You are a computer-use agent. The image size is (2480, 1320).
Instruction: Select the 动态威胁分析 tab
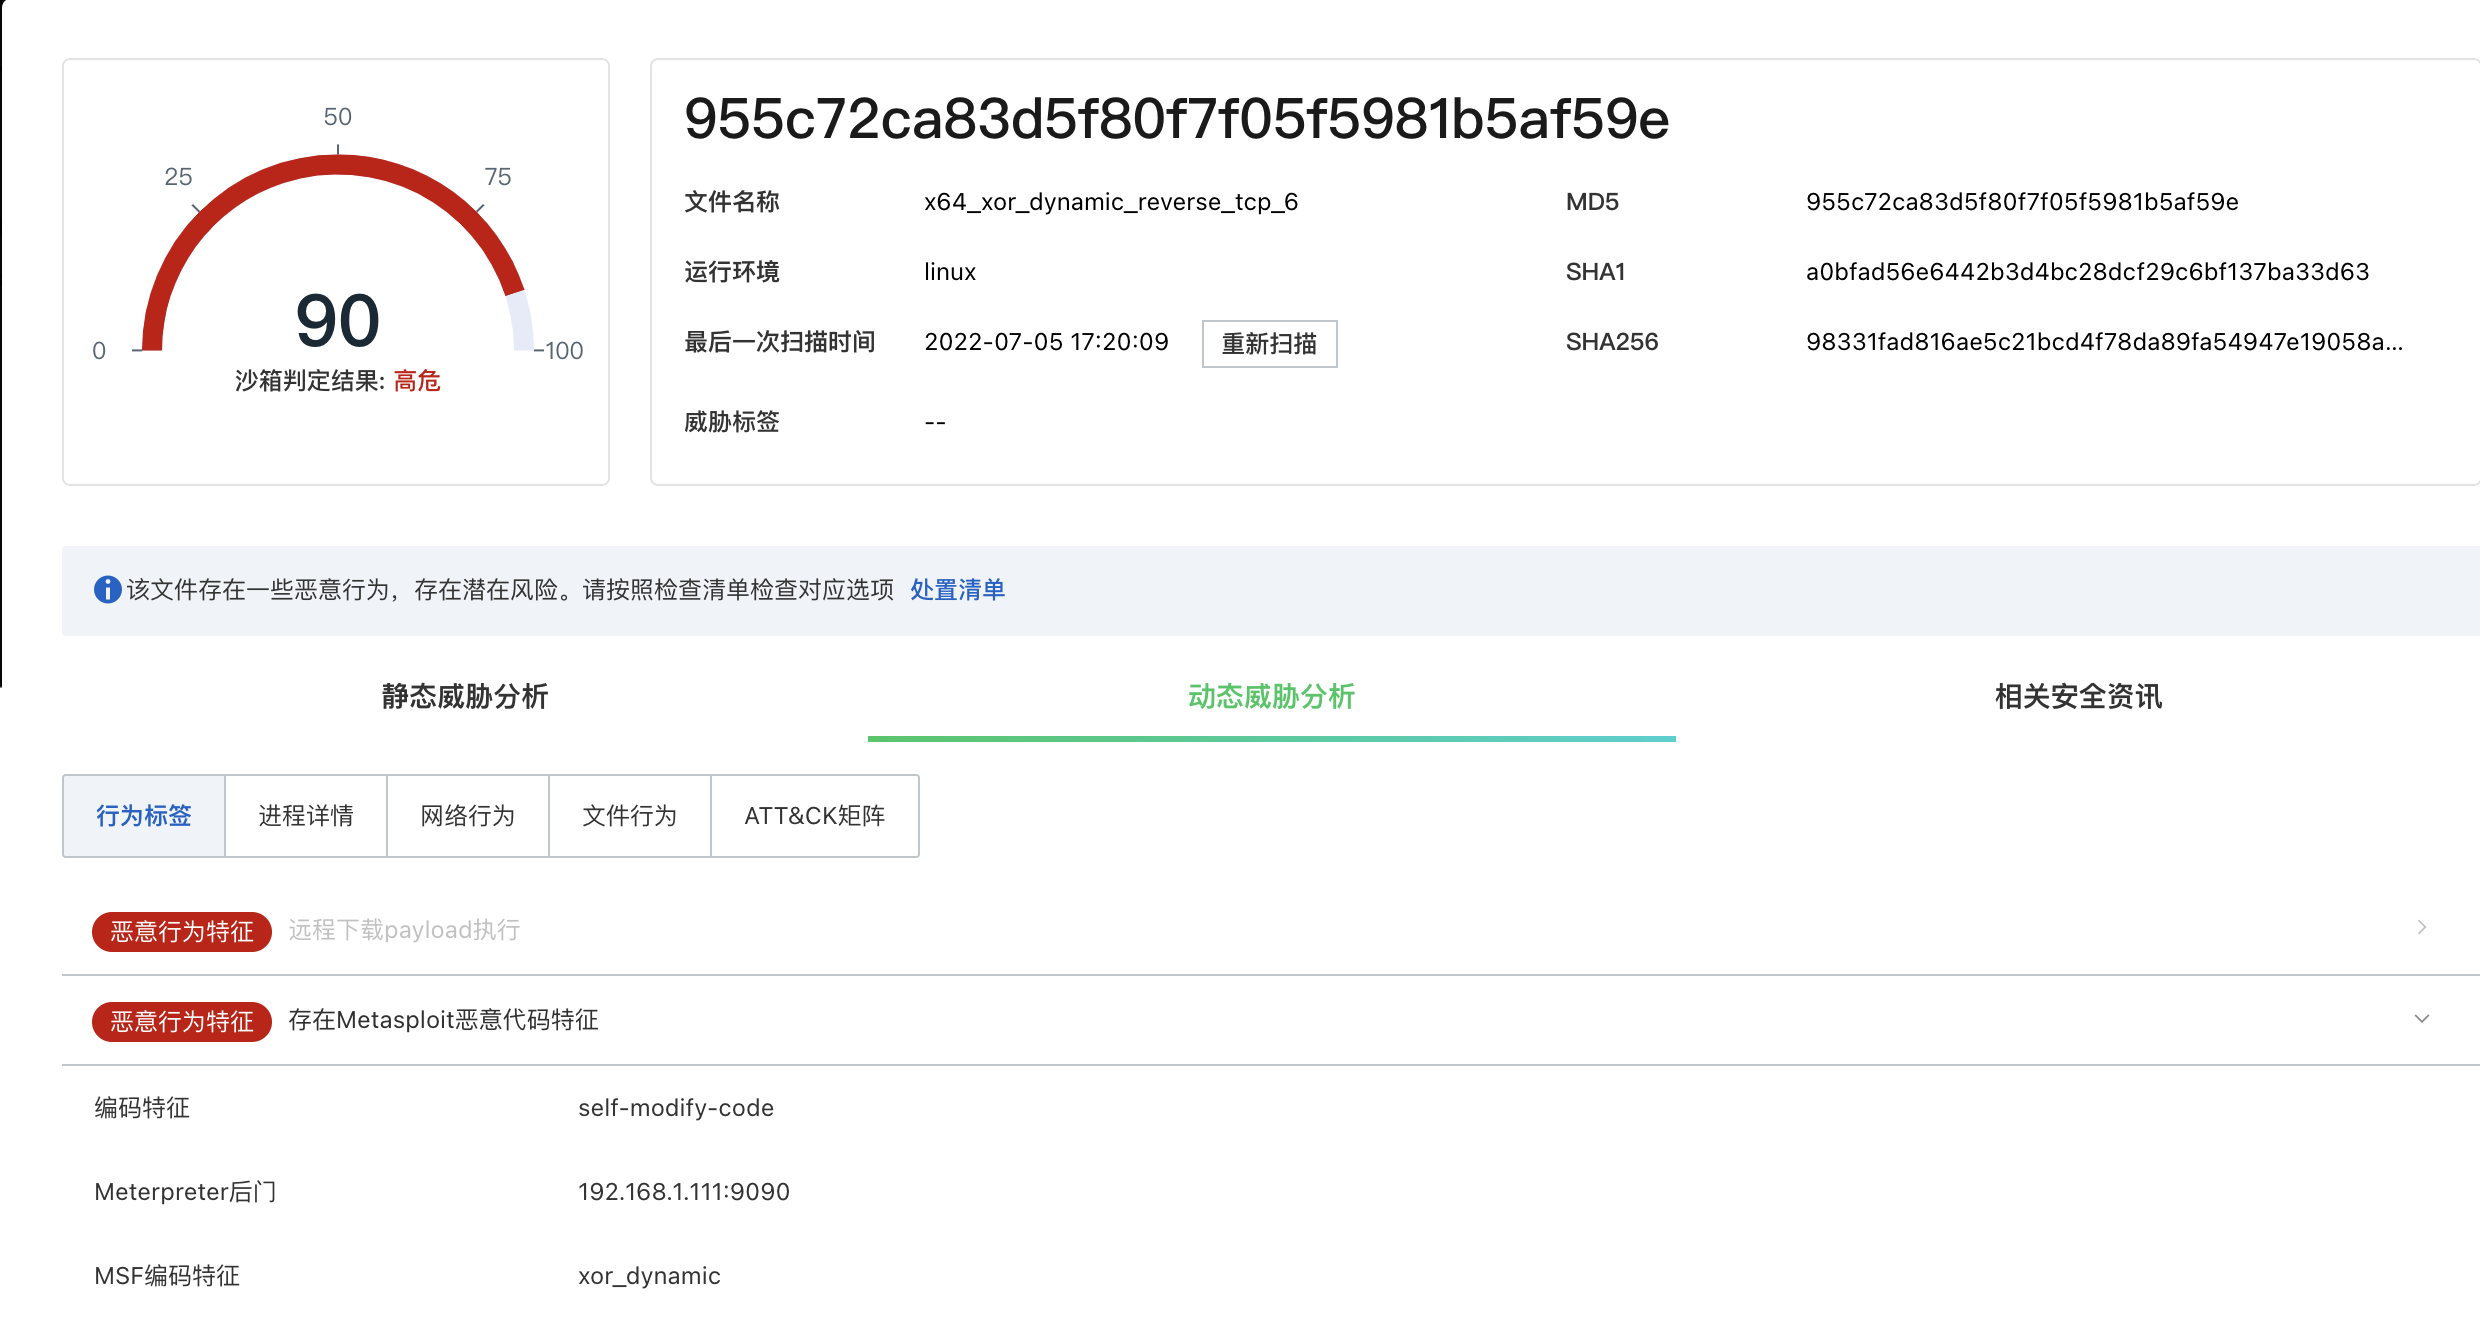pos(1271,697)
